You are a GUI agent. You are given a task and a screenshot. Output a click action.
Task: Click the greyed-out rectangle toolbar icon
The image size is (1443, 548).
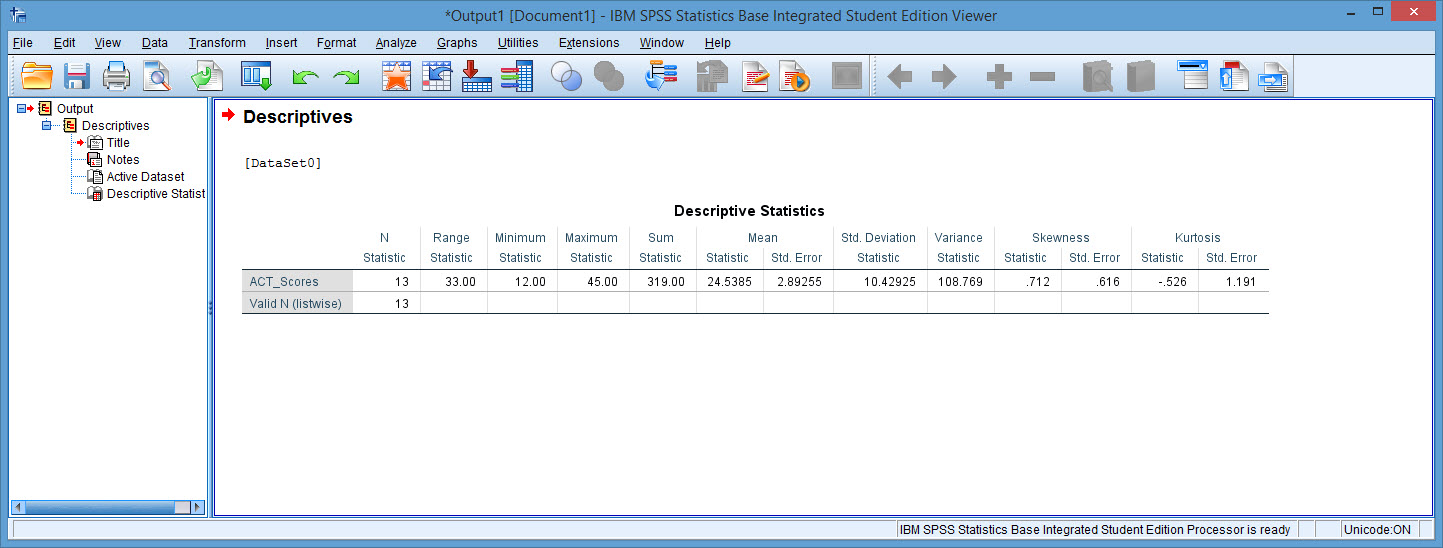tap(847, 77)
